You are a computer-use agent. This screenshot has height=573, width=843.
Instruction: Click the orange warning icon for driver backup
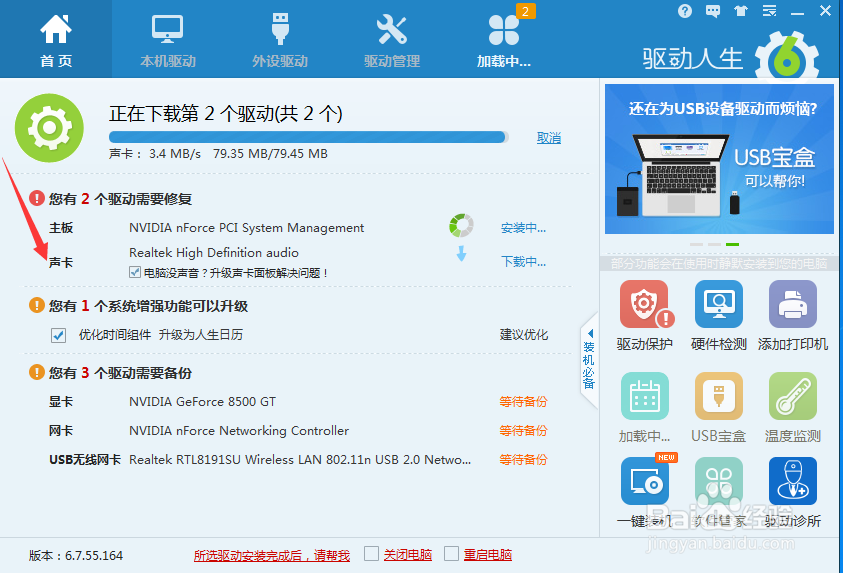[37, 372]
